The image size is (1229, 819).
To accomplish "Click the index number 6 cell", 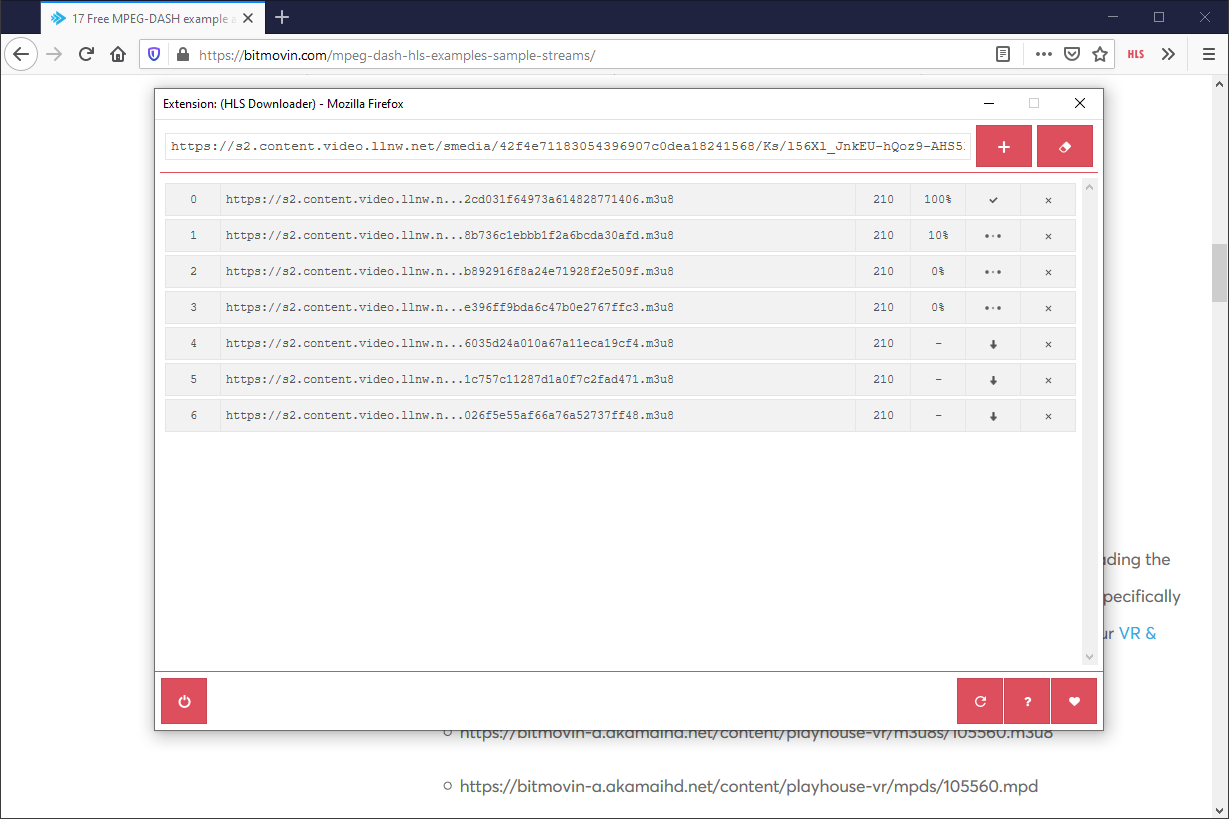I will pyautogui.click(x=193, y=416).
